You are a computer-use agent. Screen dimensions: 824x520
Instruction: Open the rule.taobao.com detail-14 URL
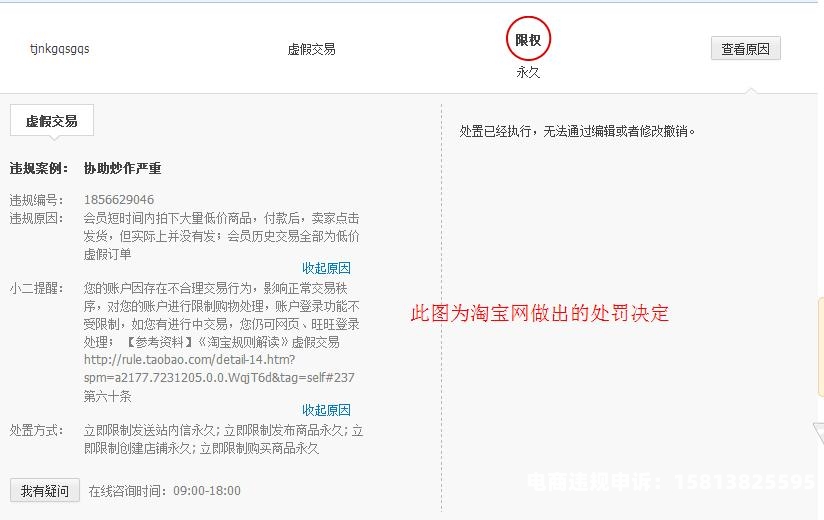(219, 368)
